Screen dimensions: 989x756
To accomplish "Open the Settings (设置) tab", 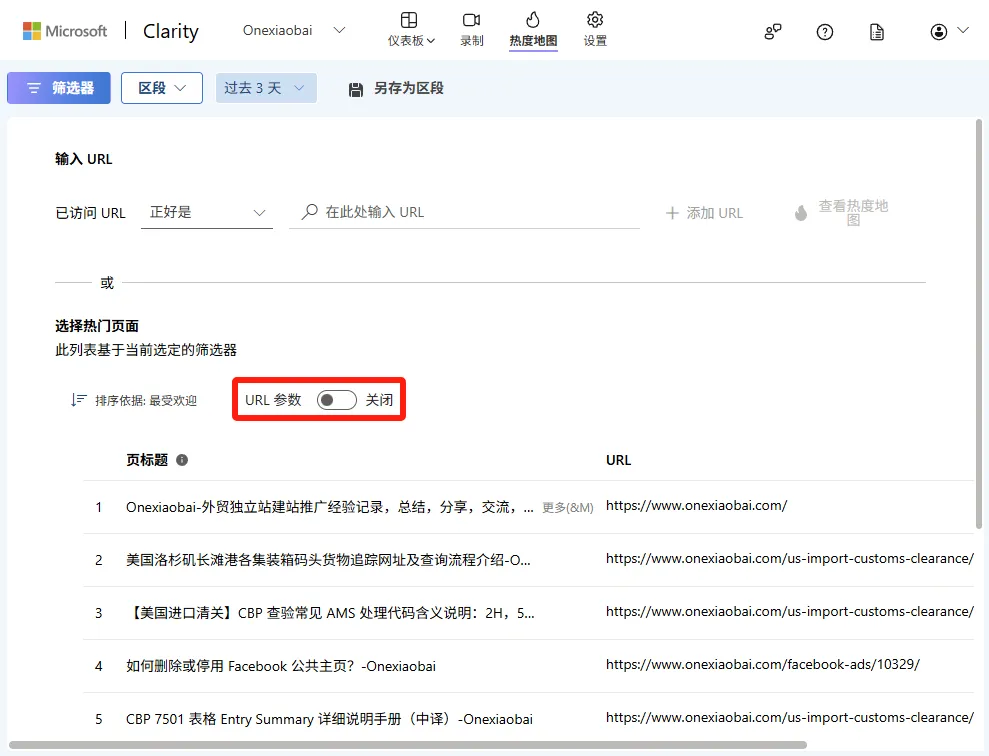I will pyautogui.click(x=595, y=30).
